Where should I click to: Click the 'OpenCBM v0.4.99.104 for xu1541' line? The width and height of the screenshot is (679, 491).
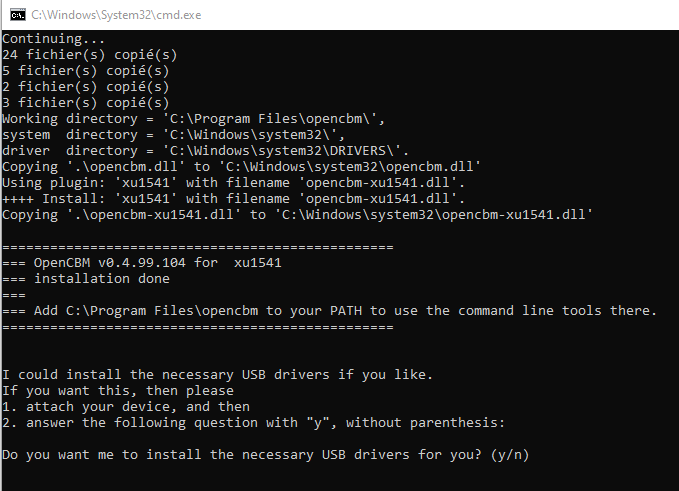pos(142,263)
